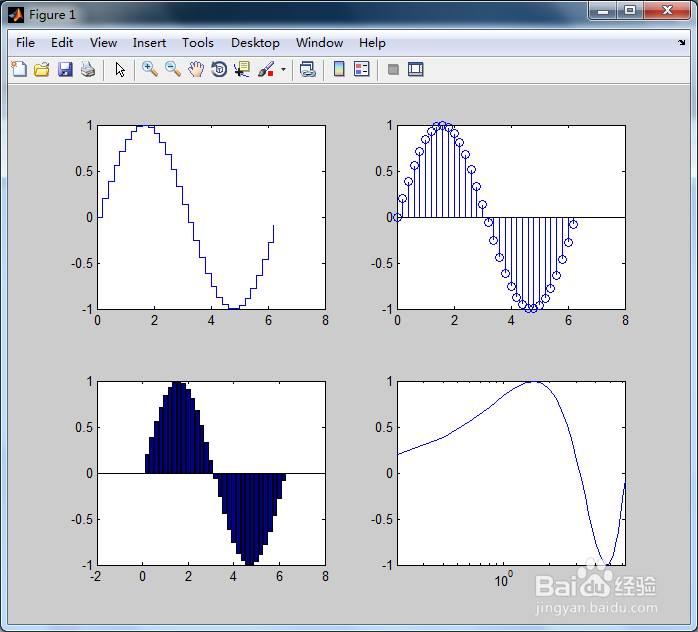698x632 pixels.
Task: Open the View menu
Action: click(103, 43)
